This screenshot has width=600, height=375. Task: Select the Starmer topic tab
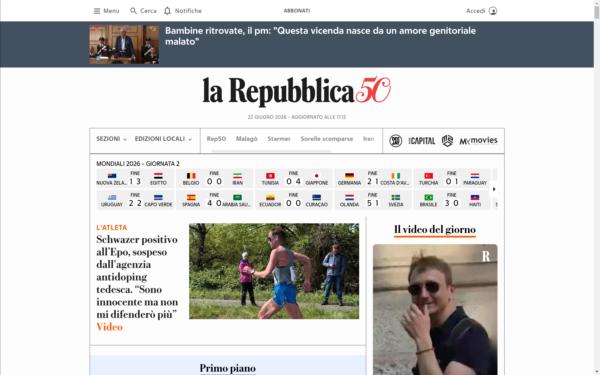pos(279,139)
